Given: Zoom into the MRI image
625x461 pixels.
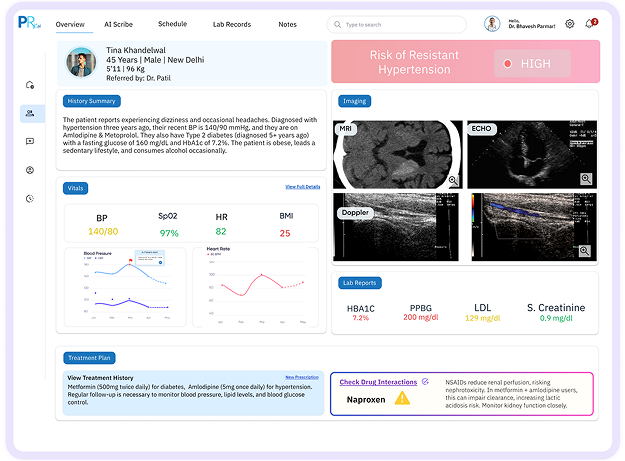Looking at the screenshot, I should (453, 179).
